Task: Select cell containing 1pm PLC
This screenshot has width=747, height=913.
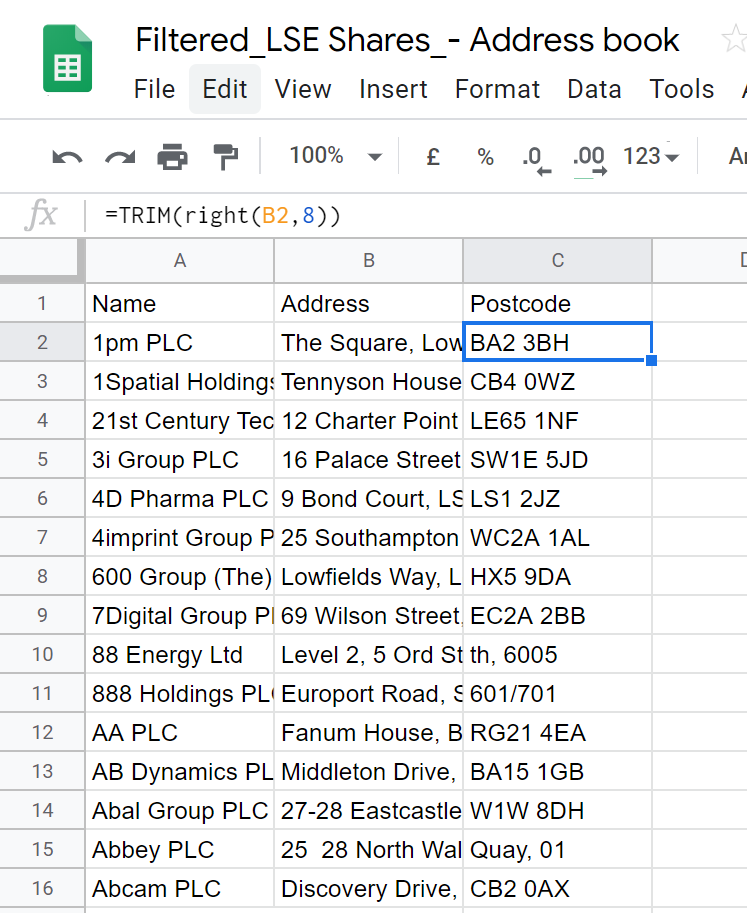Action: [x=179, y=342]
